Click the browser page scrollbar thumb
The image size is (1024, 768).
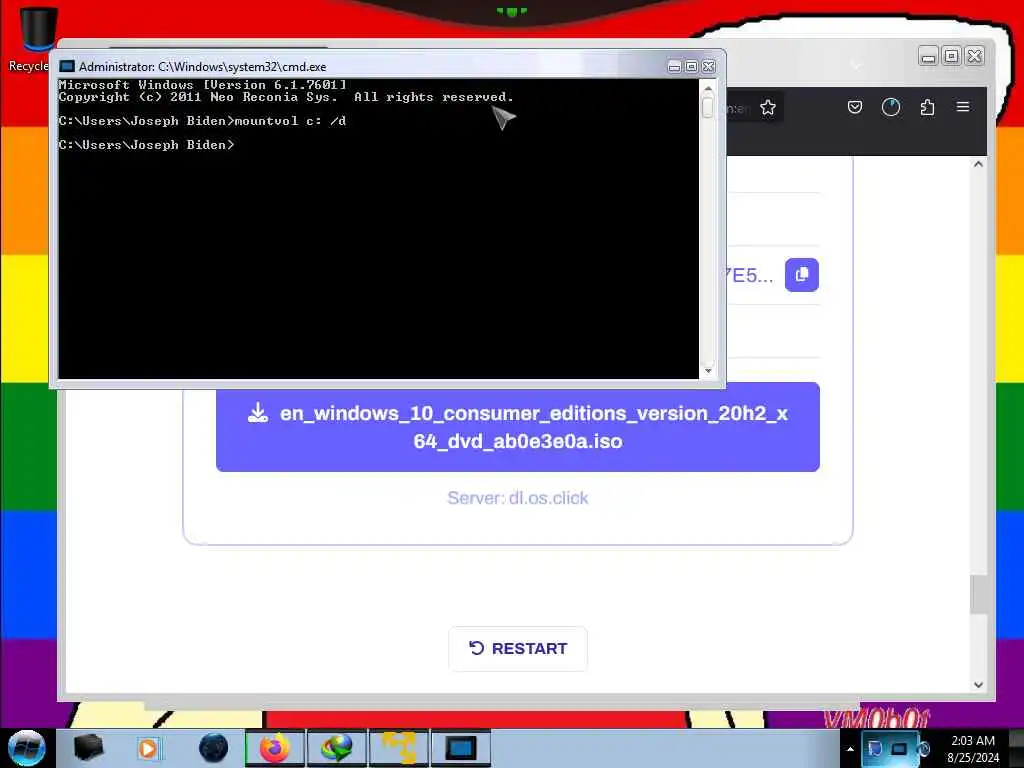978,594
